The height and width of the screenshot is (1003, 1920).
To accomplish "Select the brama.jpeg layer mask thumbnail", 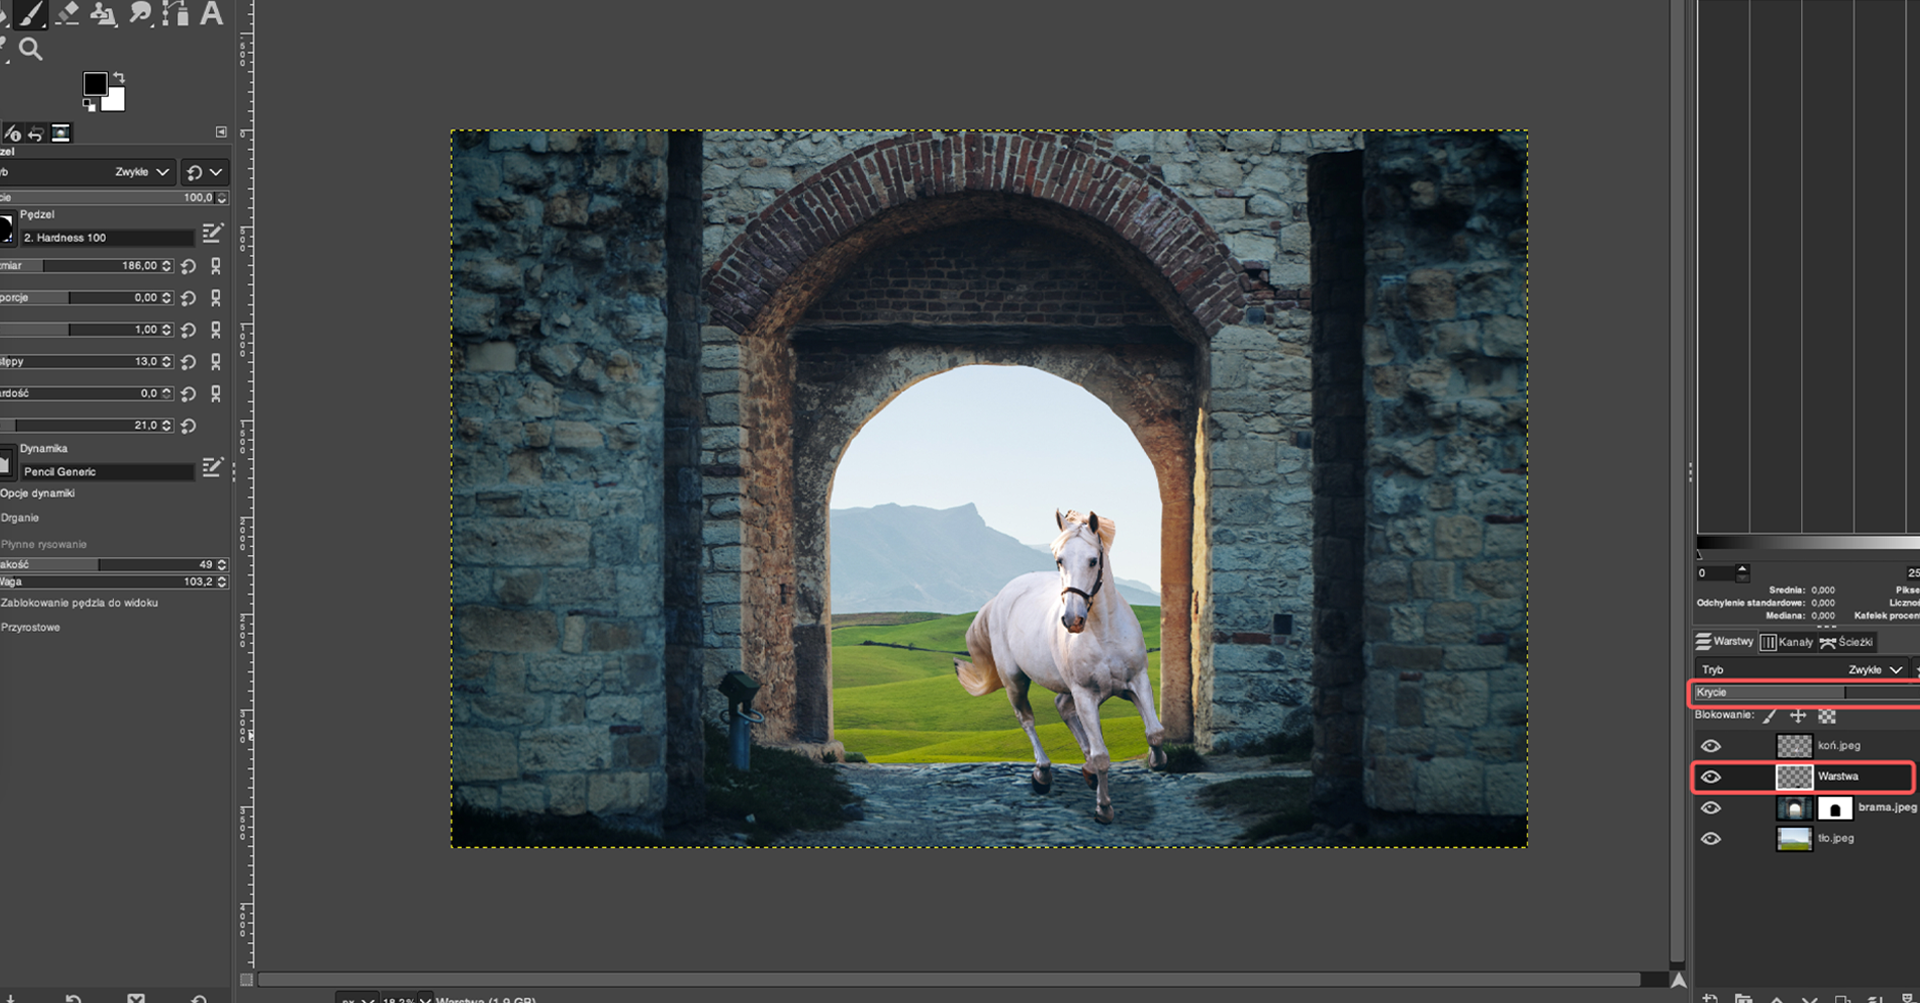I will 1835,808.
